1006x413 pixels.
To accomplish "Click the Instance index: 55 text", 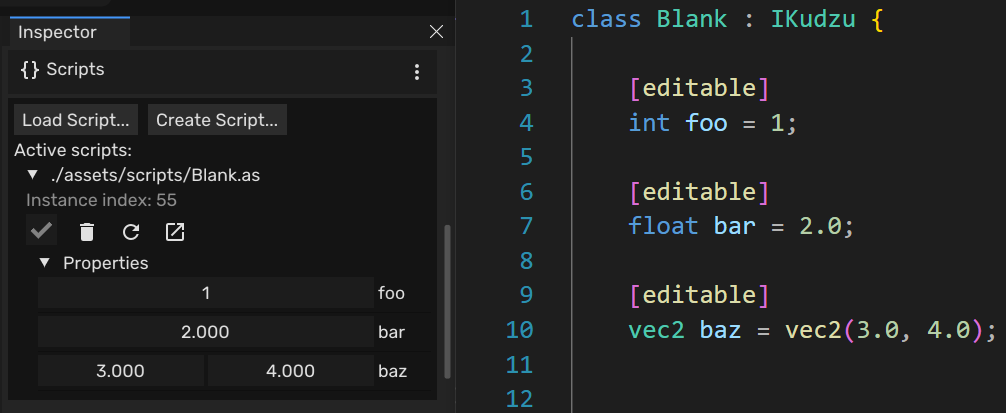I will click(101, 200).
